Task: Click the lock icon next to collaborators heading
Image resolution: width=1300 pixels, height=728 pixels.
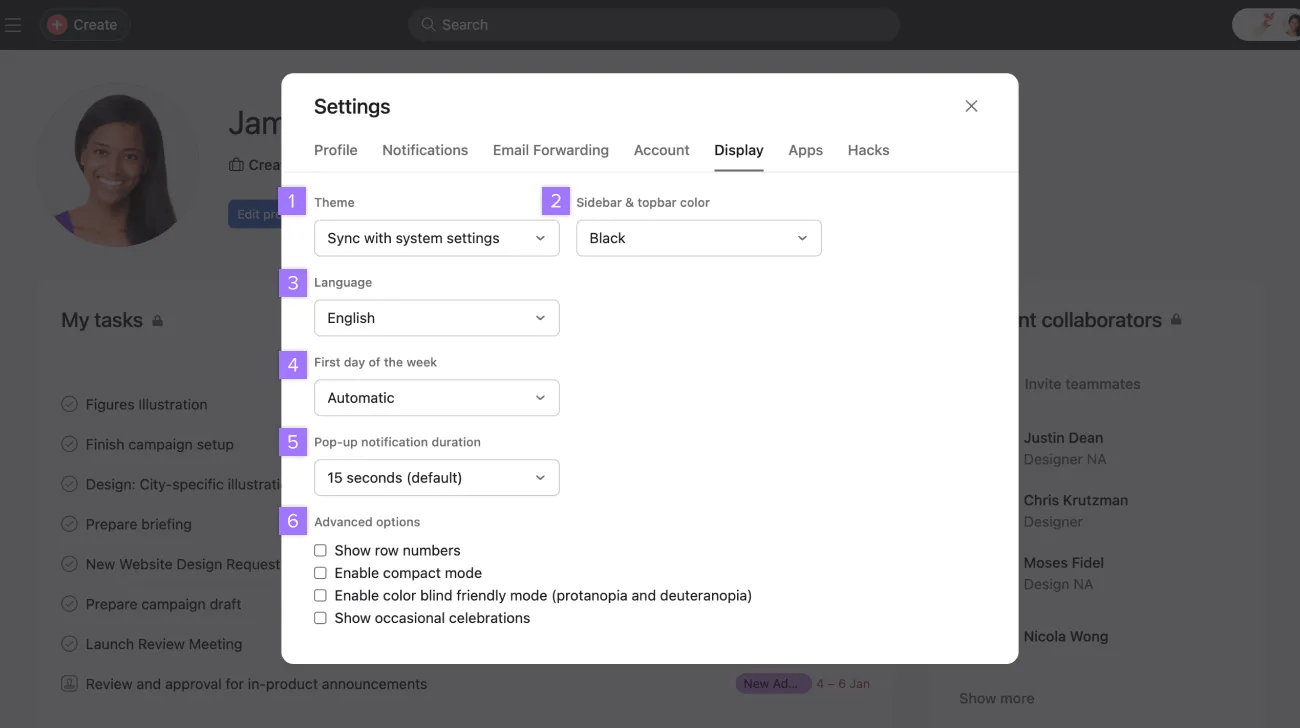Action: tap(1176, 319)
